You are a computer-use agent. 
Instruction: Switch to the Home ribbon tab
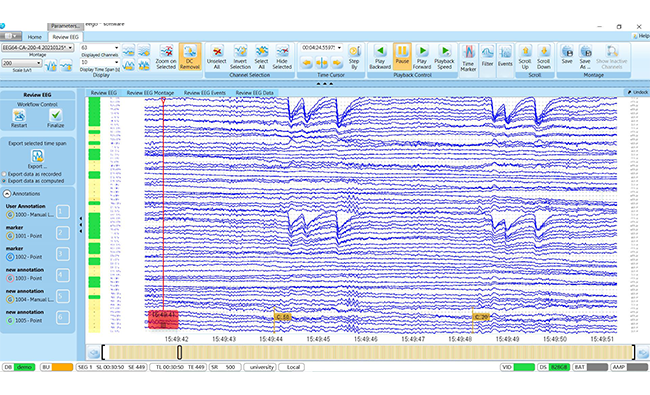coord(34,37)
